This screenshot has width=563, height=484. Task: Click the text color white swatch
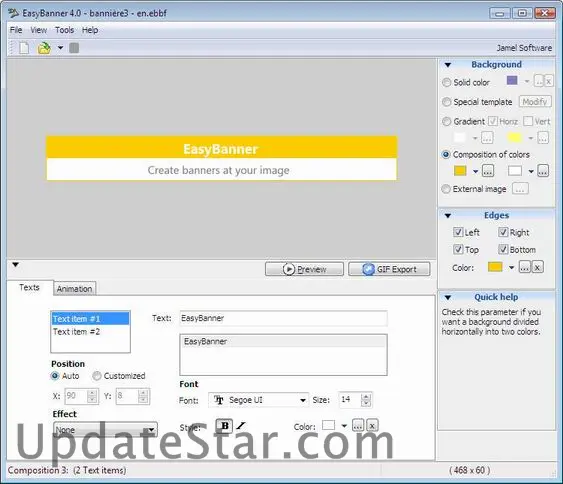point(329,425)
